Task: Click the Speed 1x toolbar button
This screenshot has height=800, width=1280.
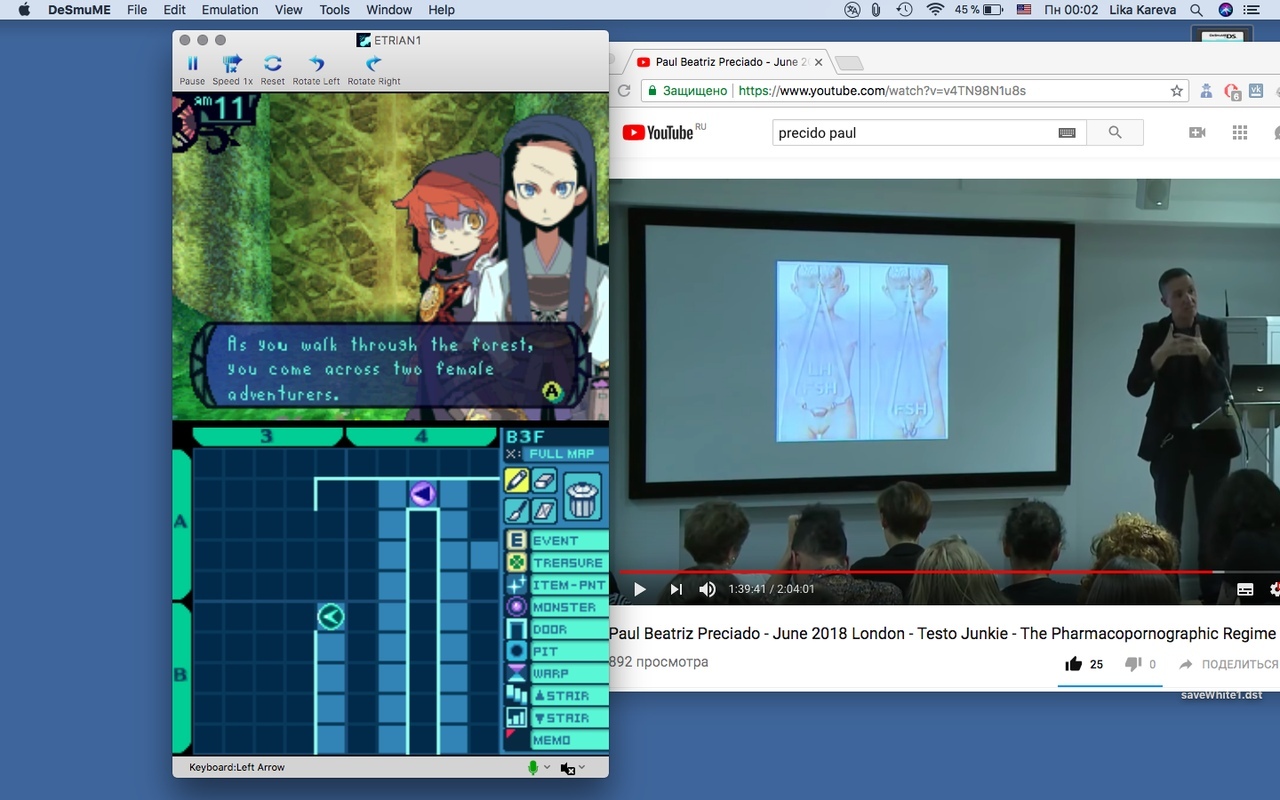Action: pos(232,69)
